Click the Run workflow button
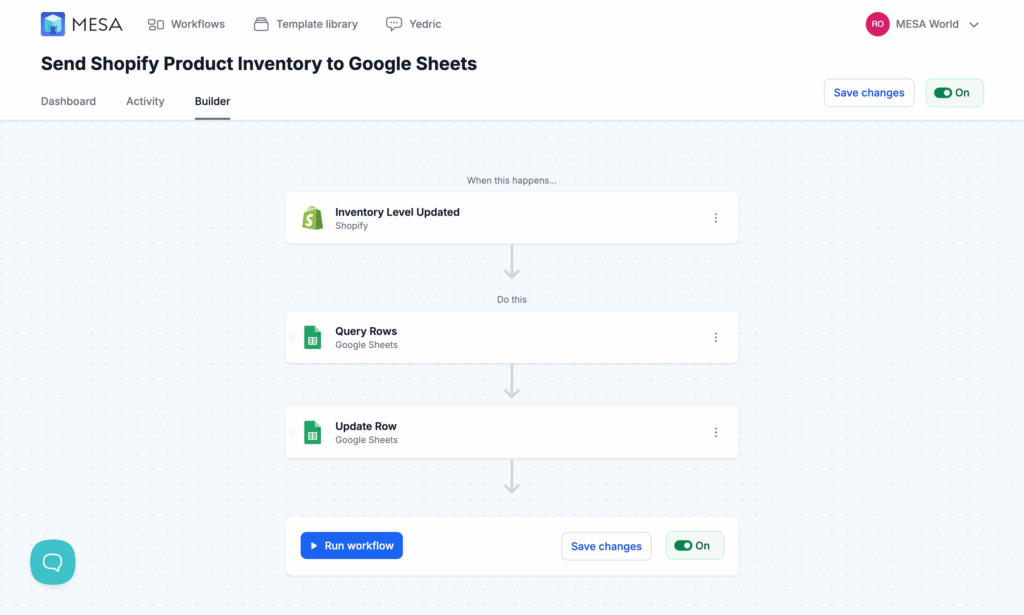The width and height of the screenshot is (1024, 615). (x=351, y=546)
